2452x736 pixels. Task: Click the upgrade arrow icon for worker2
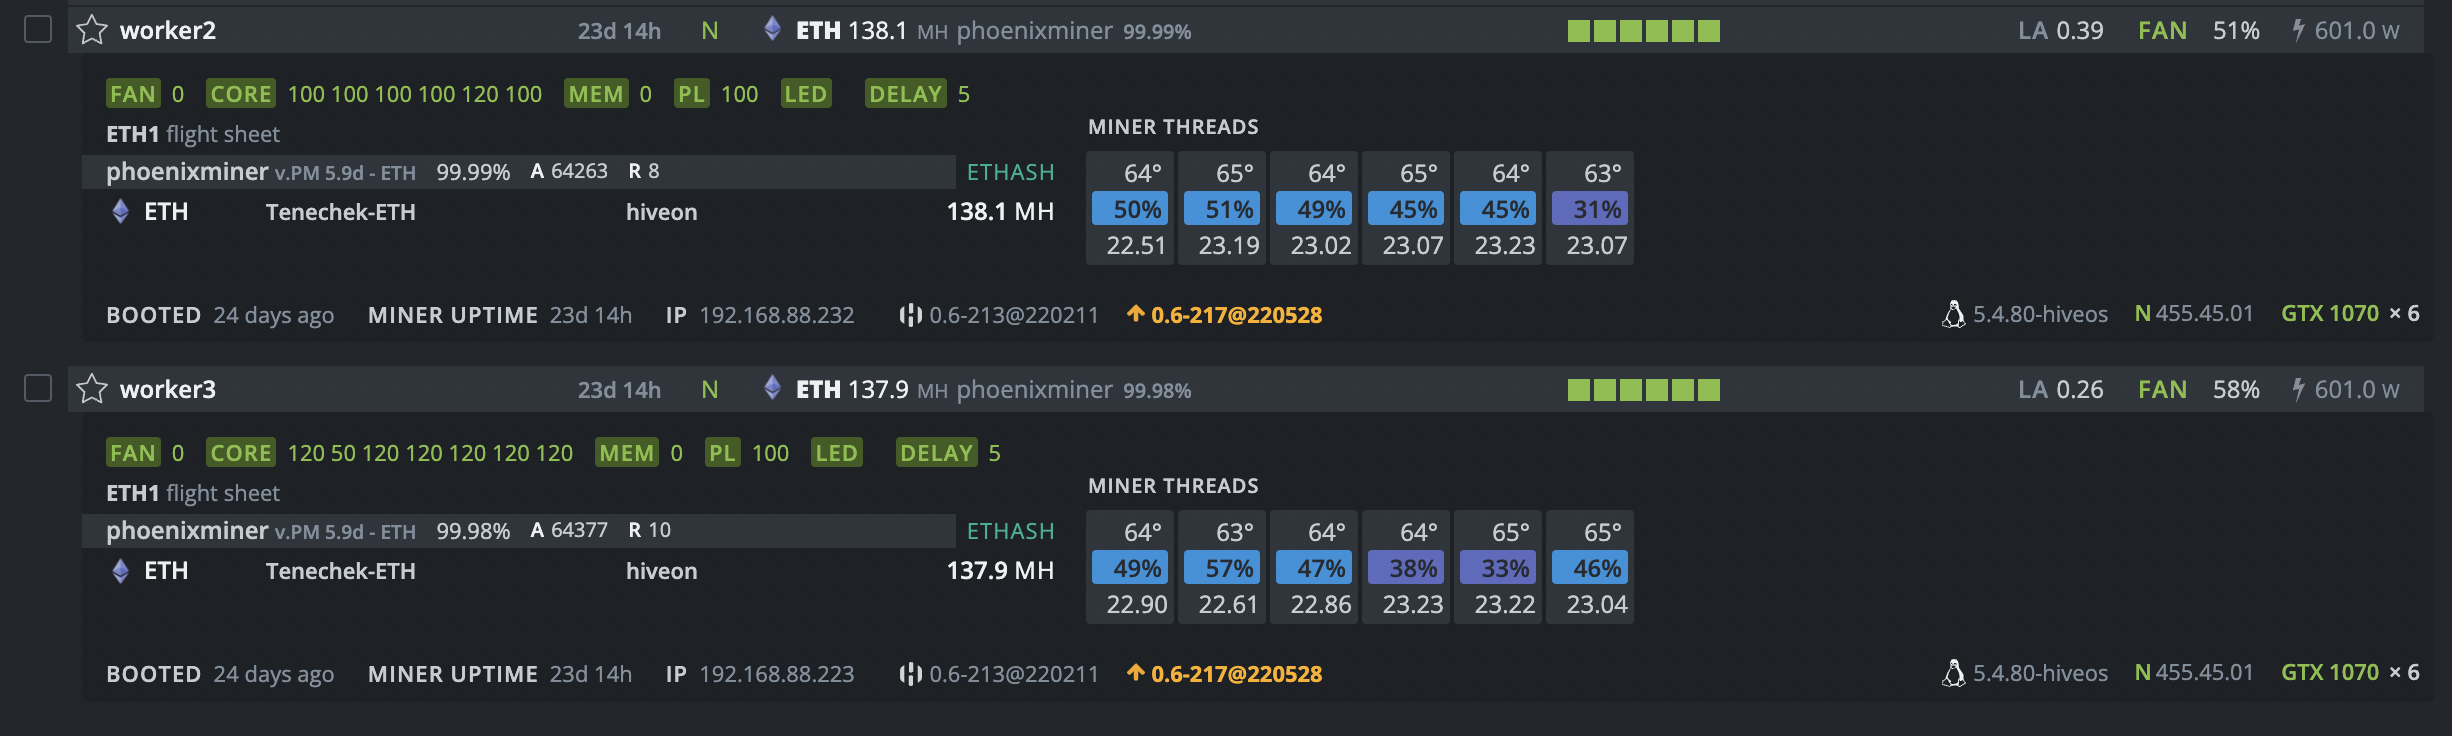coord(1135,314)
